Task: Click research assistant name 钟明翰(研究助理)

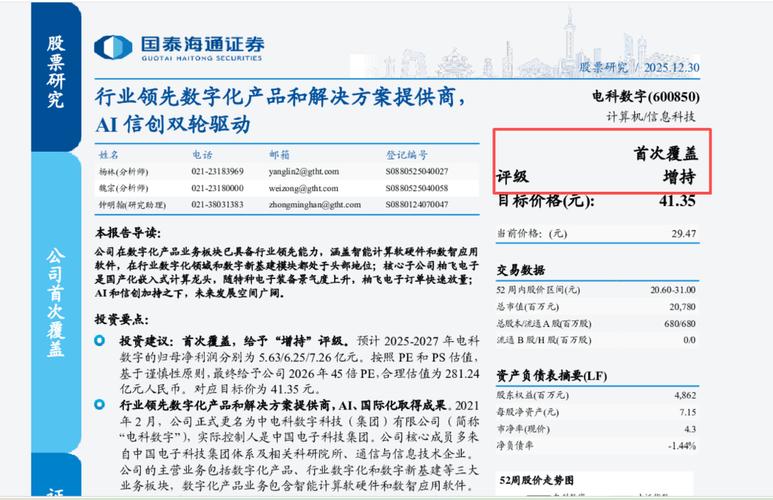Action: [x=132, y=205]
